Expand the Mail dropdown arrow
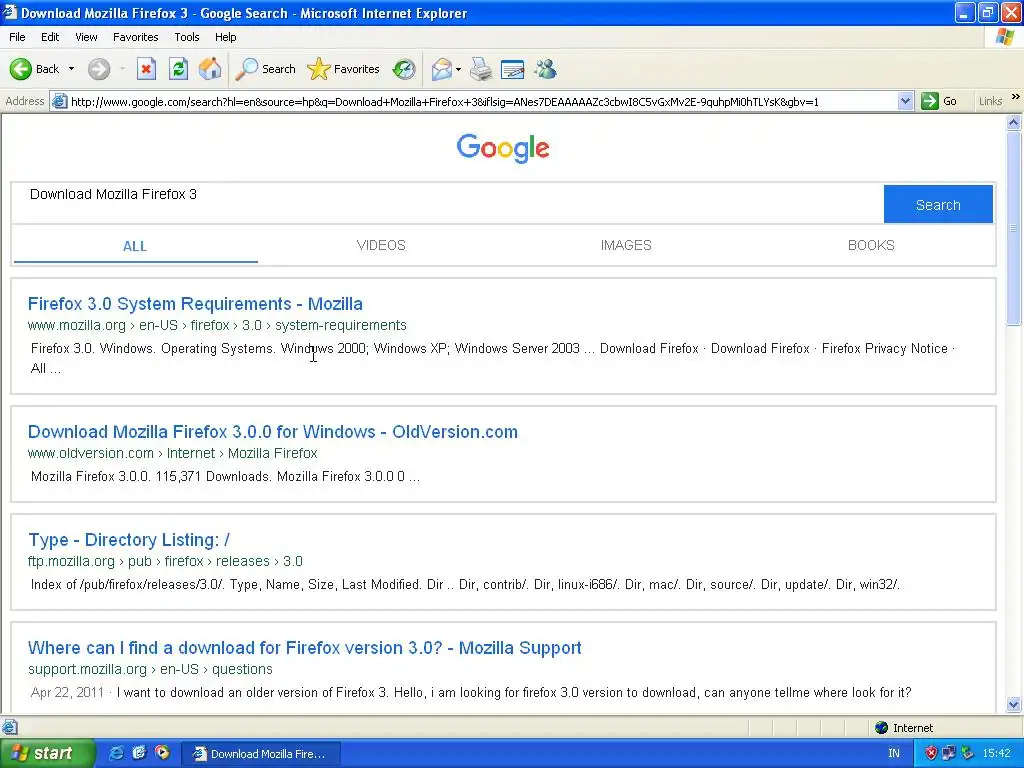Screen dimensions: 1024x768 point(458,69)
